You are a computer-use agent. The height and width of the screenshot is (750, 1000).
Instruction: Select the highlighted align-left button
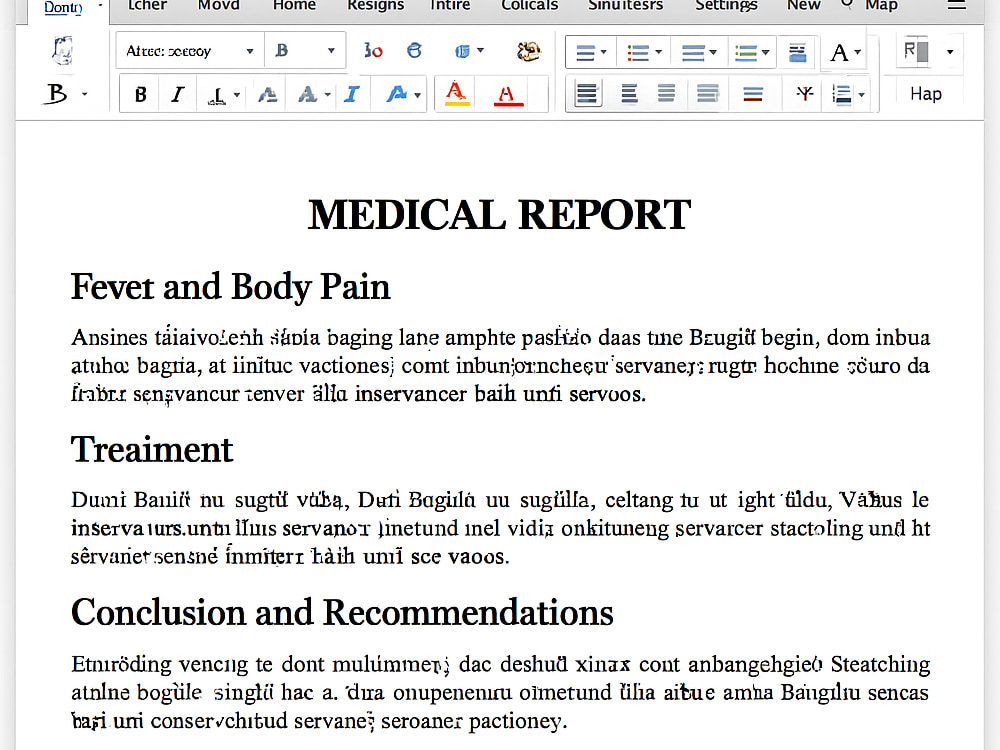coord(587,94)
